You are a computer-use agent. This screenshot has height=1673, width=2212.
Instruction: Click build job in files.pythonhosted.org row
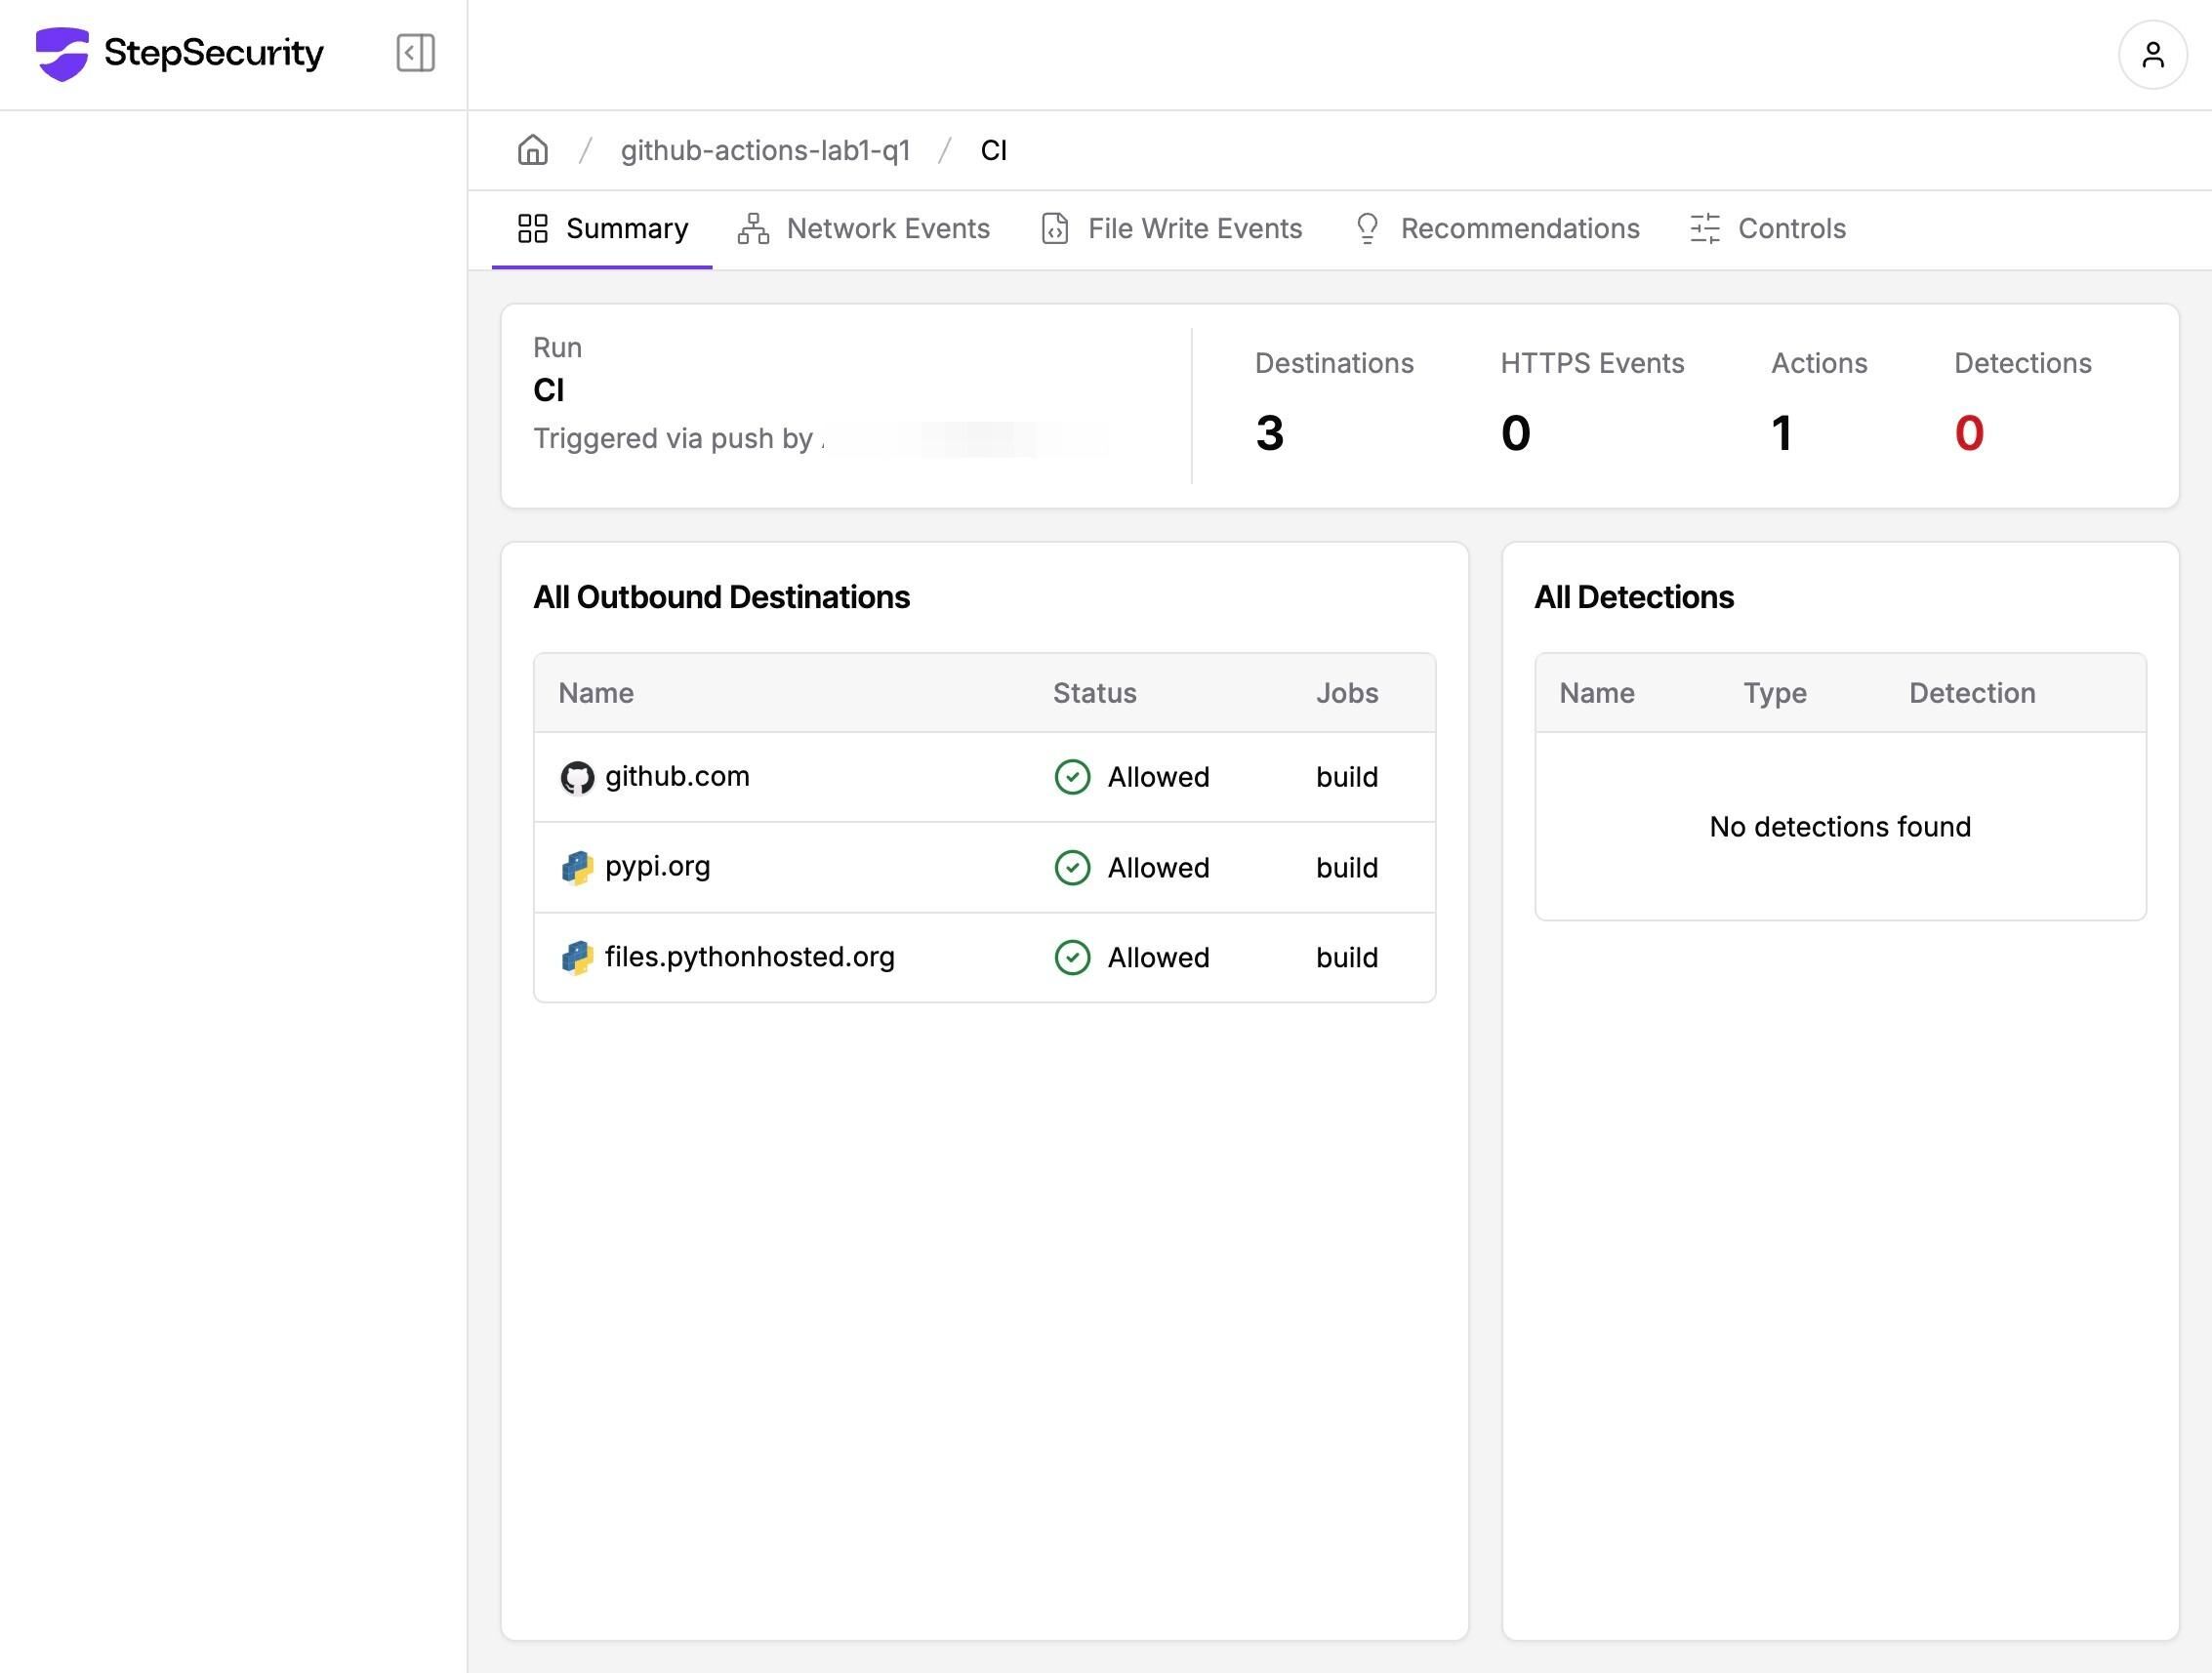pyautogui.click(x=1346, y=958)
